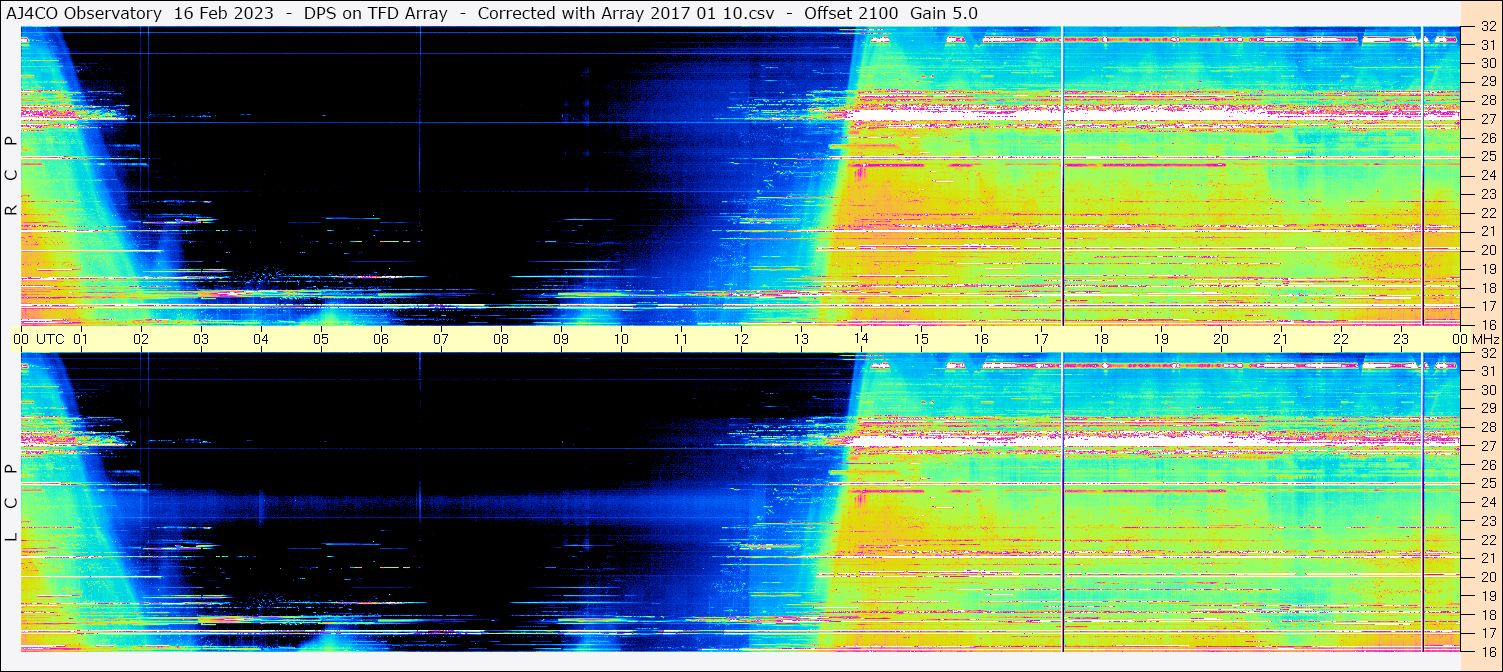This screenshot has width=1503, height=672.
Task: Click hour label 01 on UTC time axis
Action: [81, 339]
